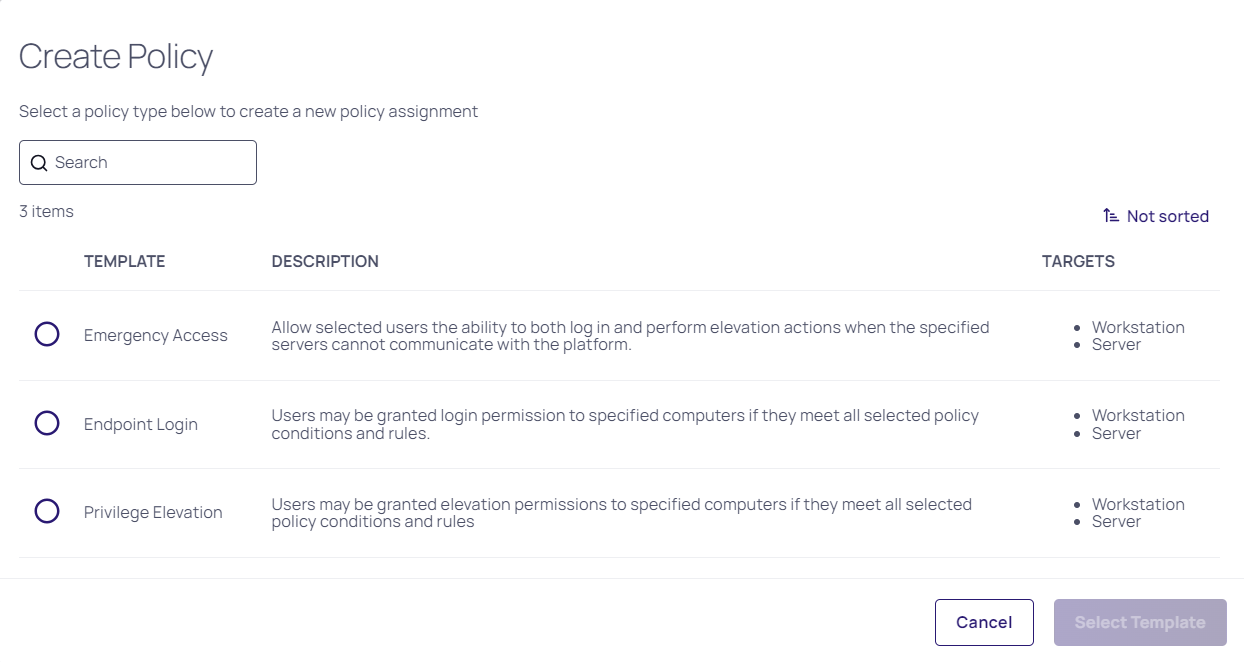The image size is (1244, 662).
Task: Click the sort arrows icon beside Not sorted
Action: point(1111,216)
